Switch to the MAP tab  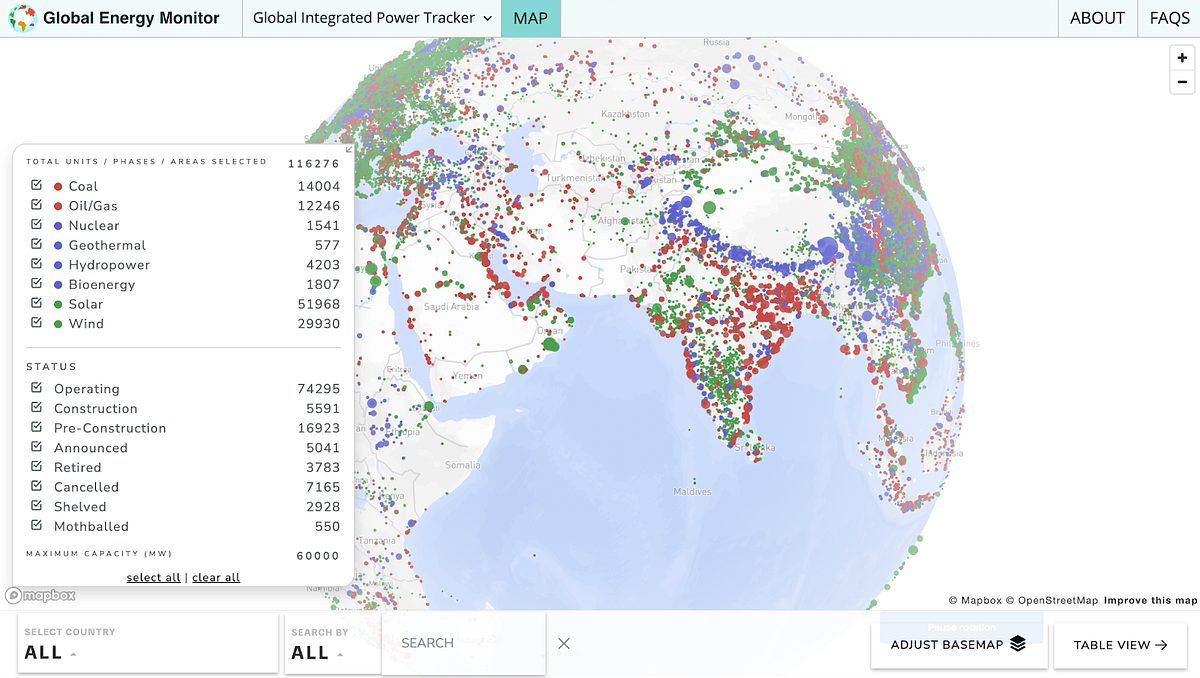click(x=530, y=18)
